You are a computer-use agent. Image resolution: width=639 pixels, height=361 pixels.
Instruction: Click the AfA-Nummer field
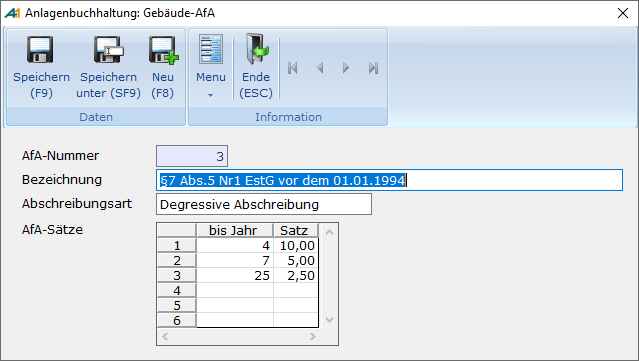(x=192, y=156)
